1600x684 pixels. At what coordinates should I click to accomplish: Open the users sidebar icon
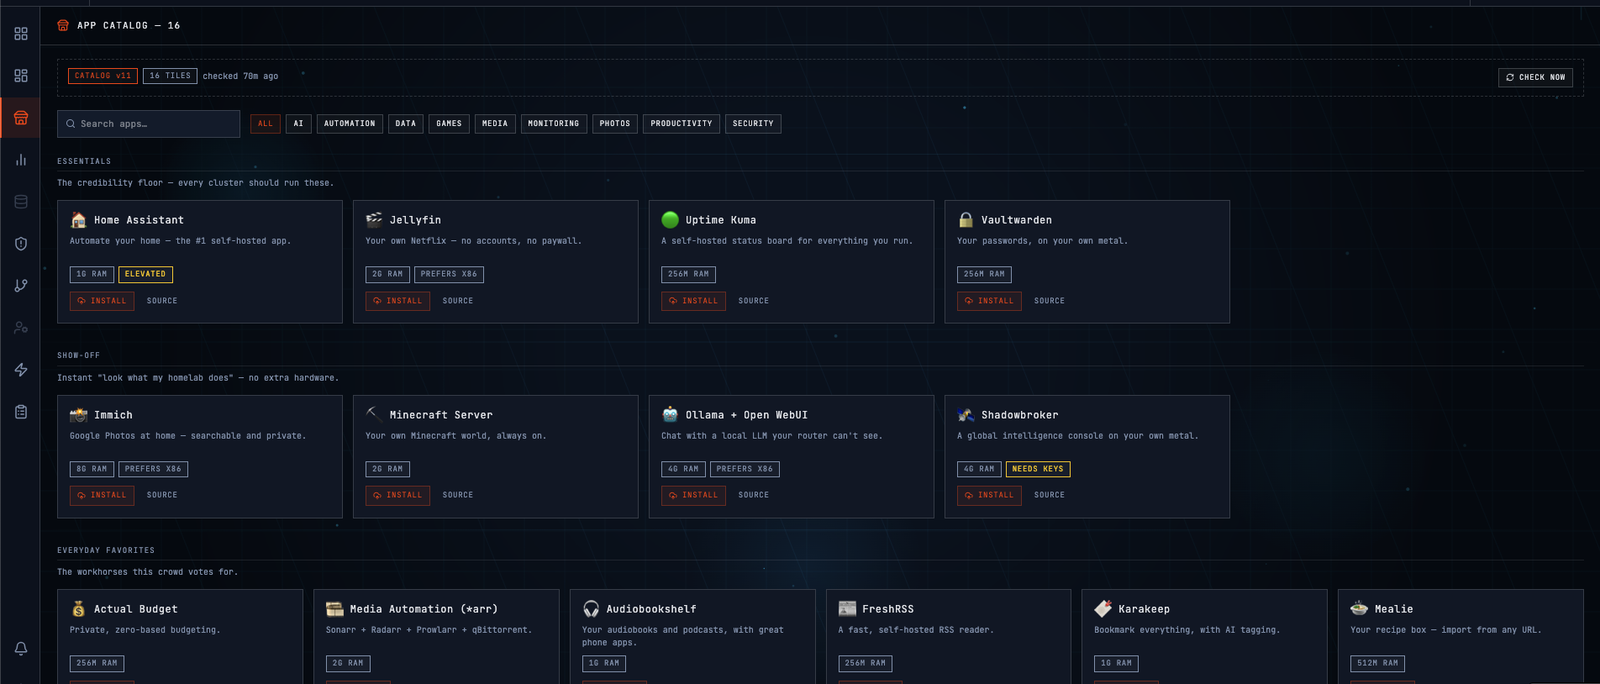(x=21, y=328)
